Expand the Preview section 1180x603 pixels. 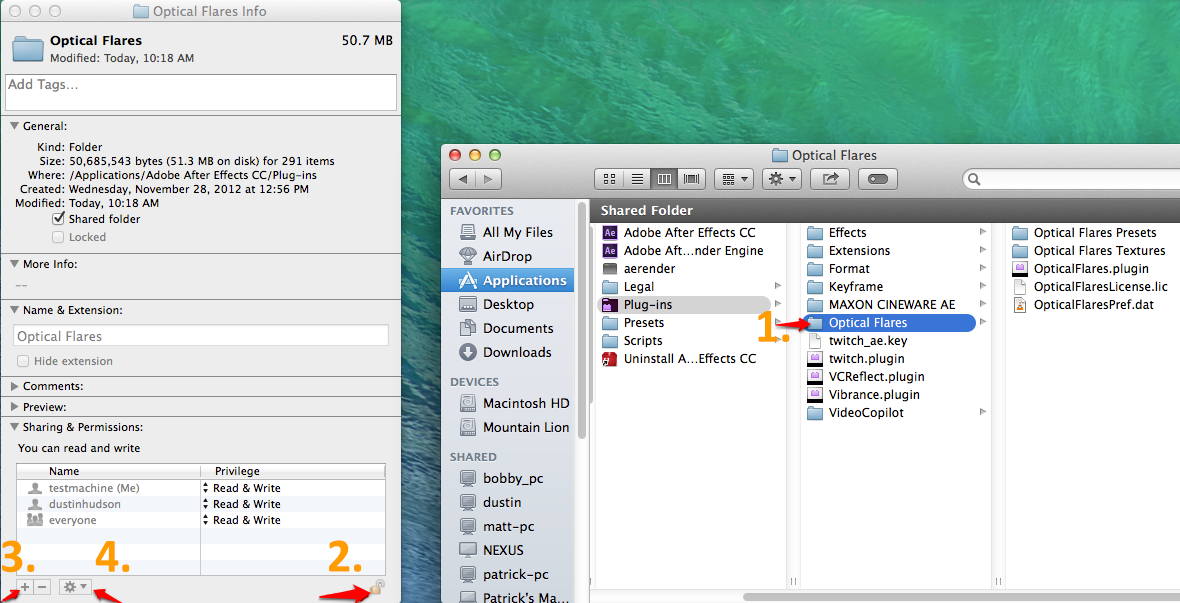point(14,407)
